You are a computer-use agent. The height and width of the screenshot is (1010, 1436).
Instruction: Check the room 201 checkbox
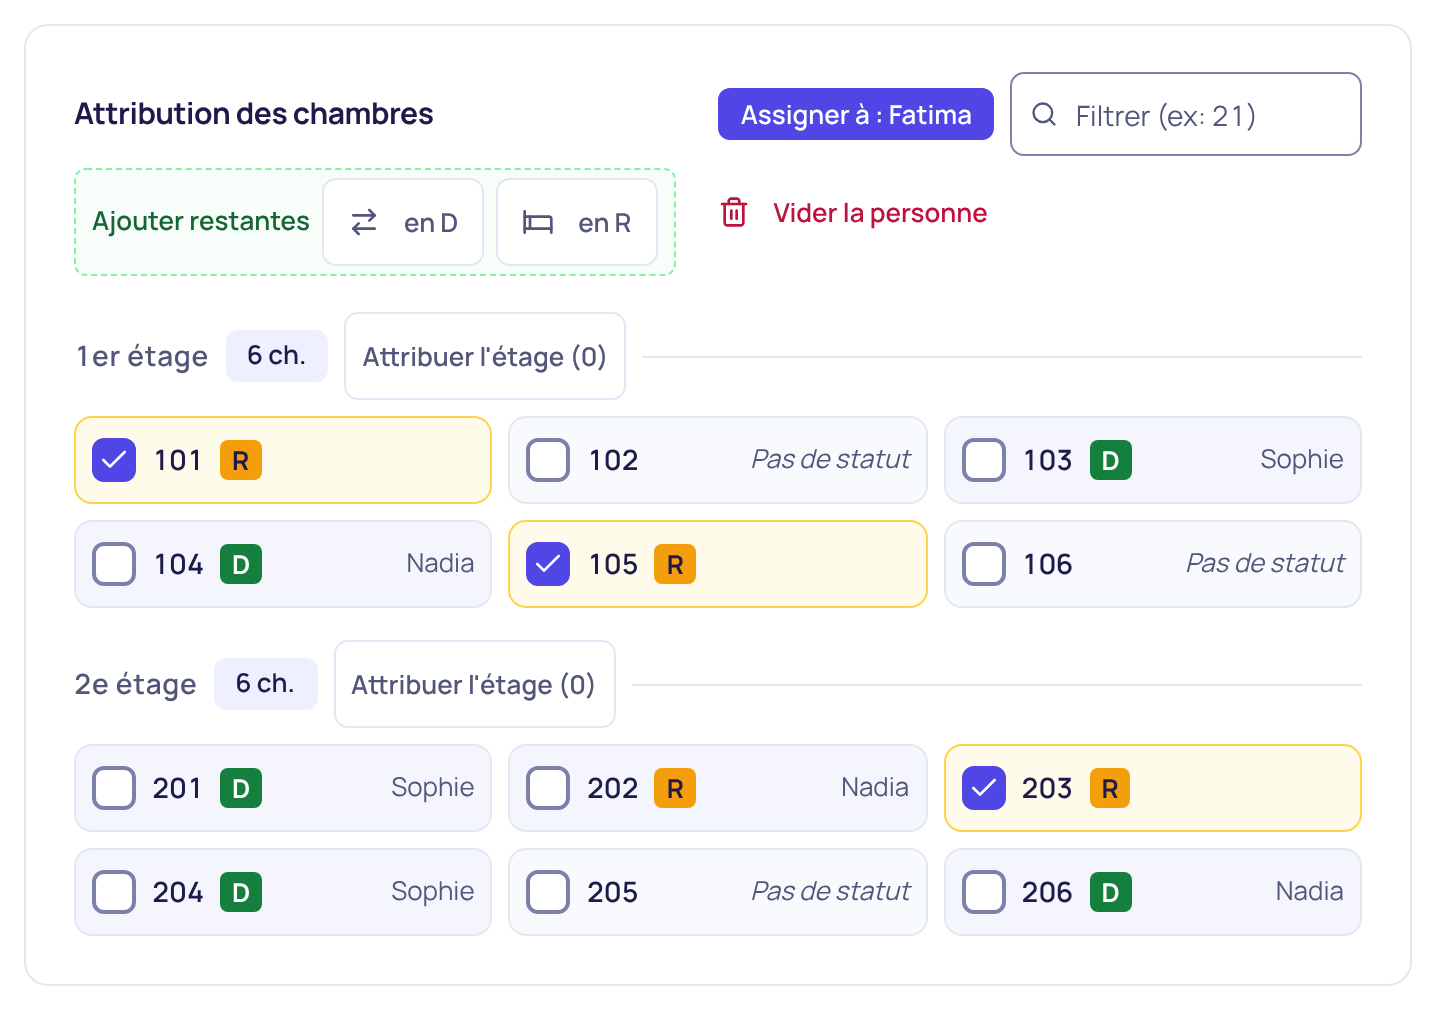click(x=114, y=788)
